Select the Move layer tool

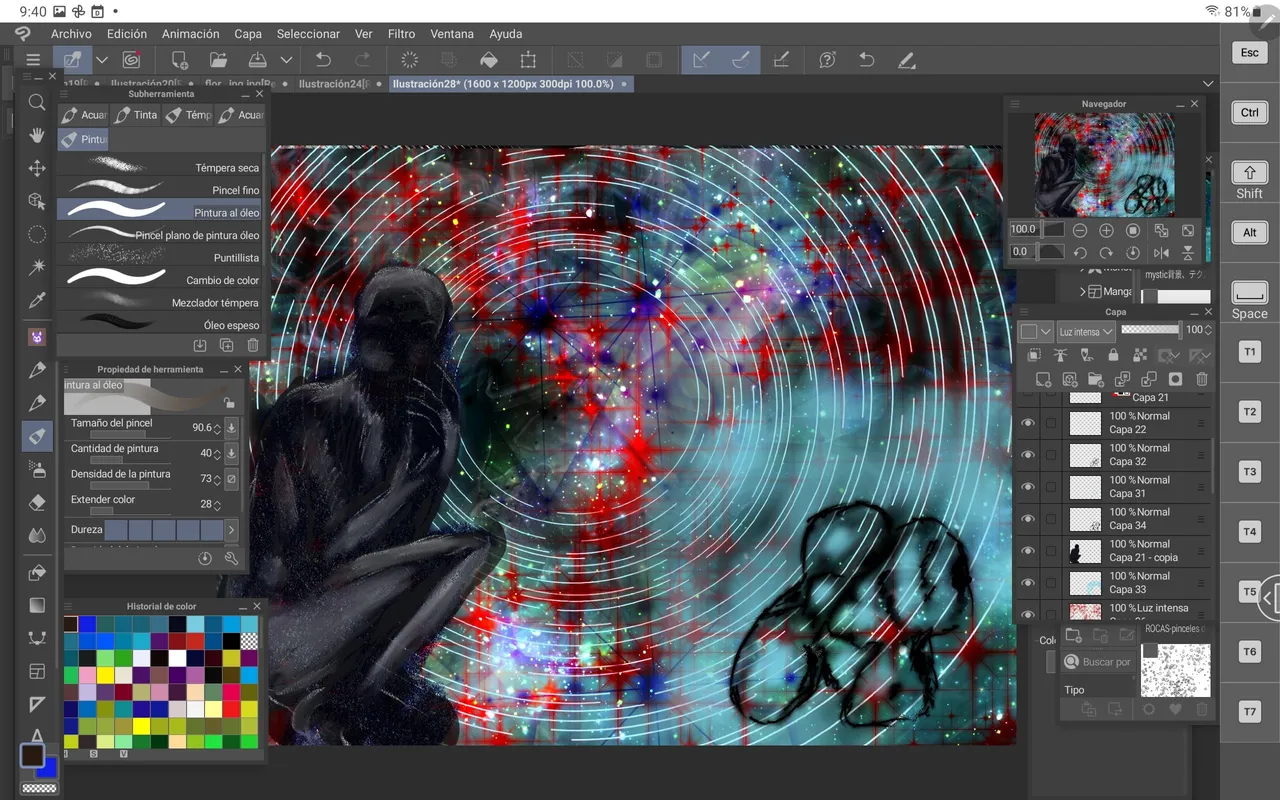(37, 168)
